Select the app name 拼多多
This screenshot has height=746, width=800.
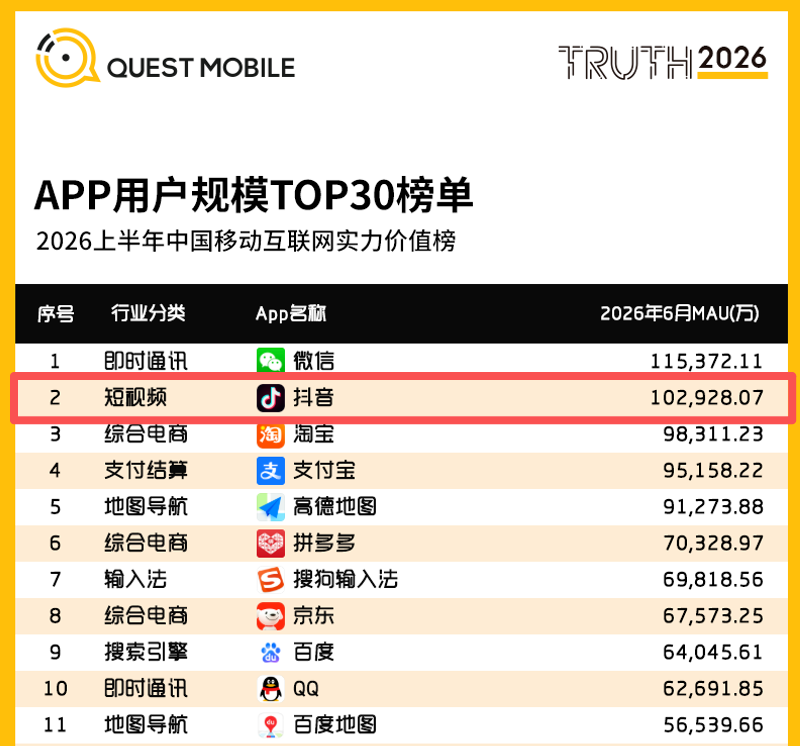tap(324, 543)
